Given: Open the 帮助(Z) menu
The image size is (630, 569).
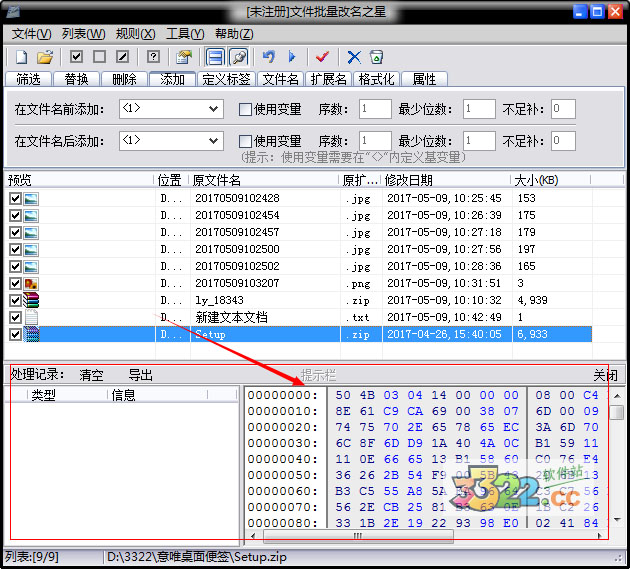Looking at the screenshot, I should coord(234,34).
